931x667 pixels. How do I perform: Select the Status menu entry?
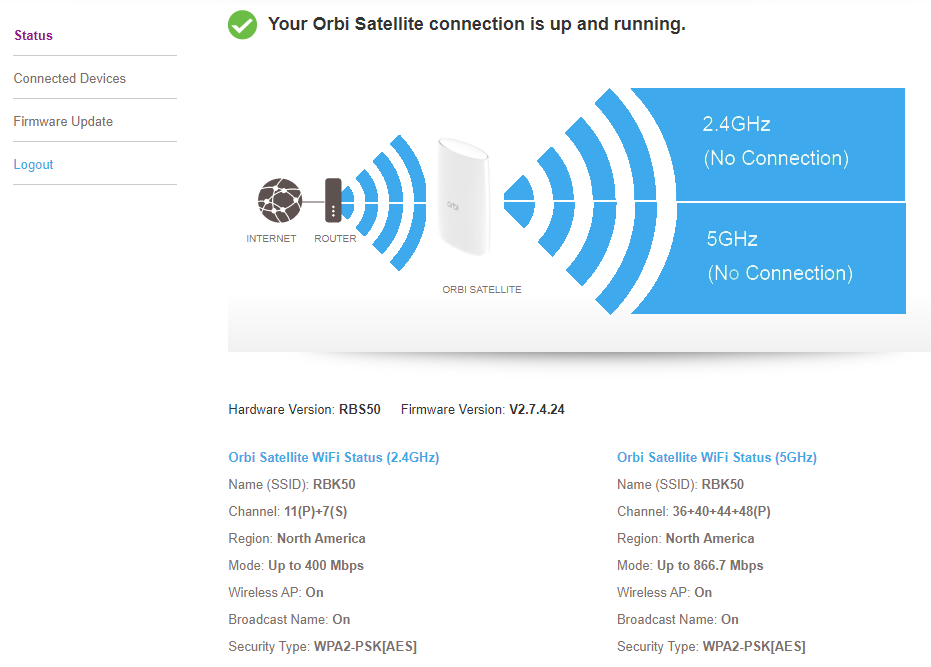click(33, 34)
